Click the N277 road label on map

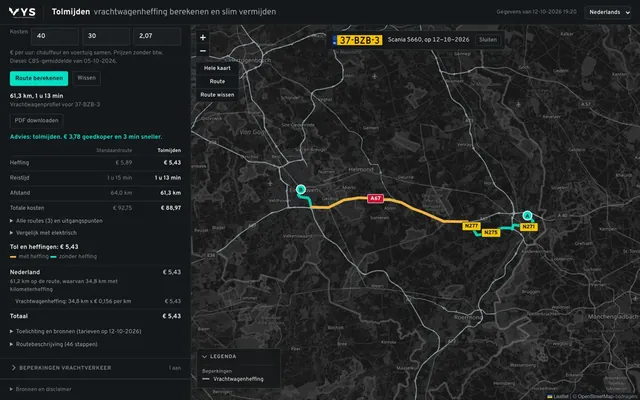tap(471, 226)
